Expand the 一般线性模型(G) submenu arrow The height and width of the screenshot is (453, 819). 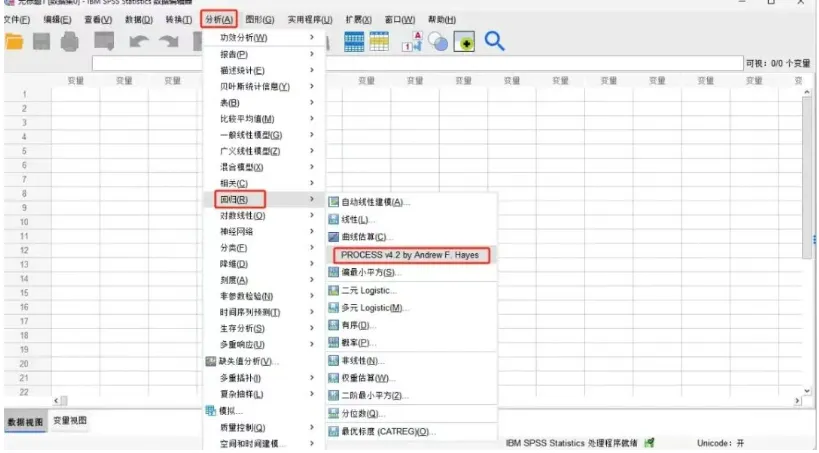312,135
